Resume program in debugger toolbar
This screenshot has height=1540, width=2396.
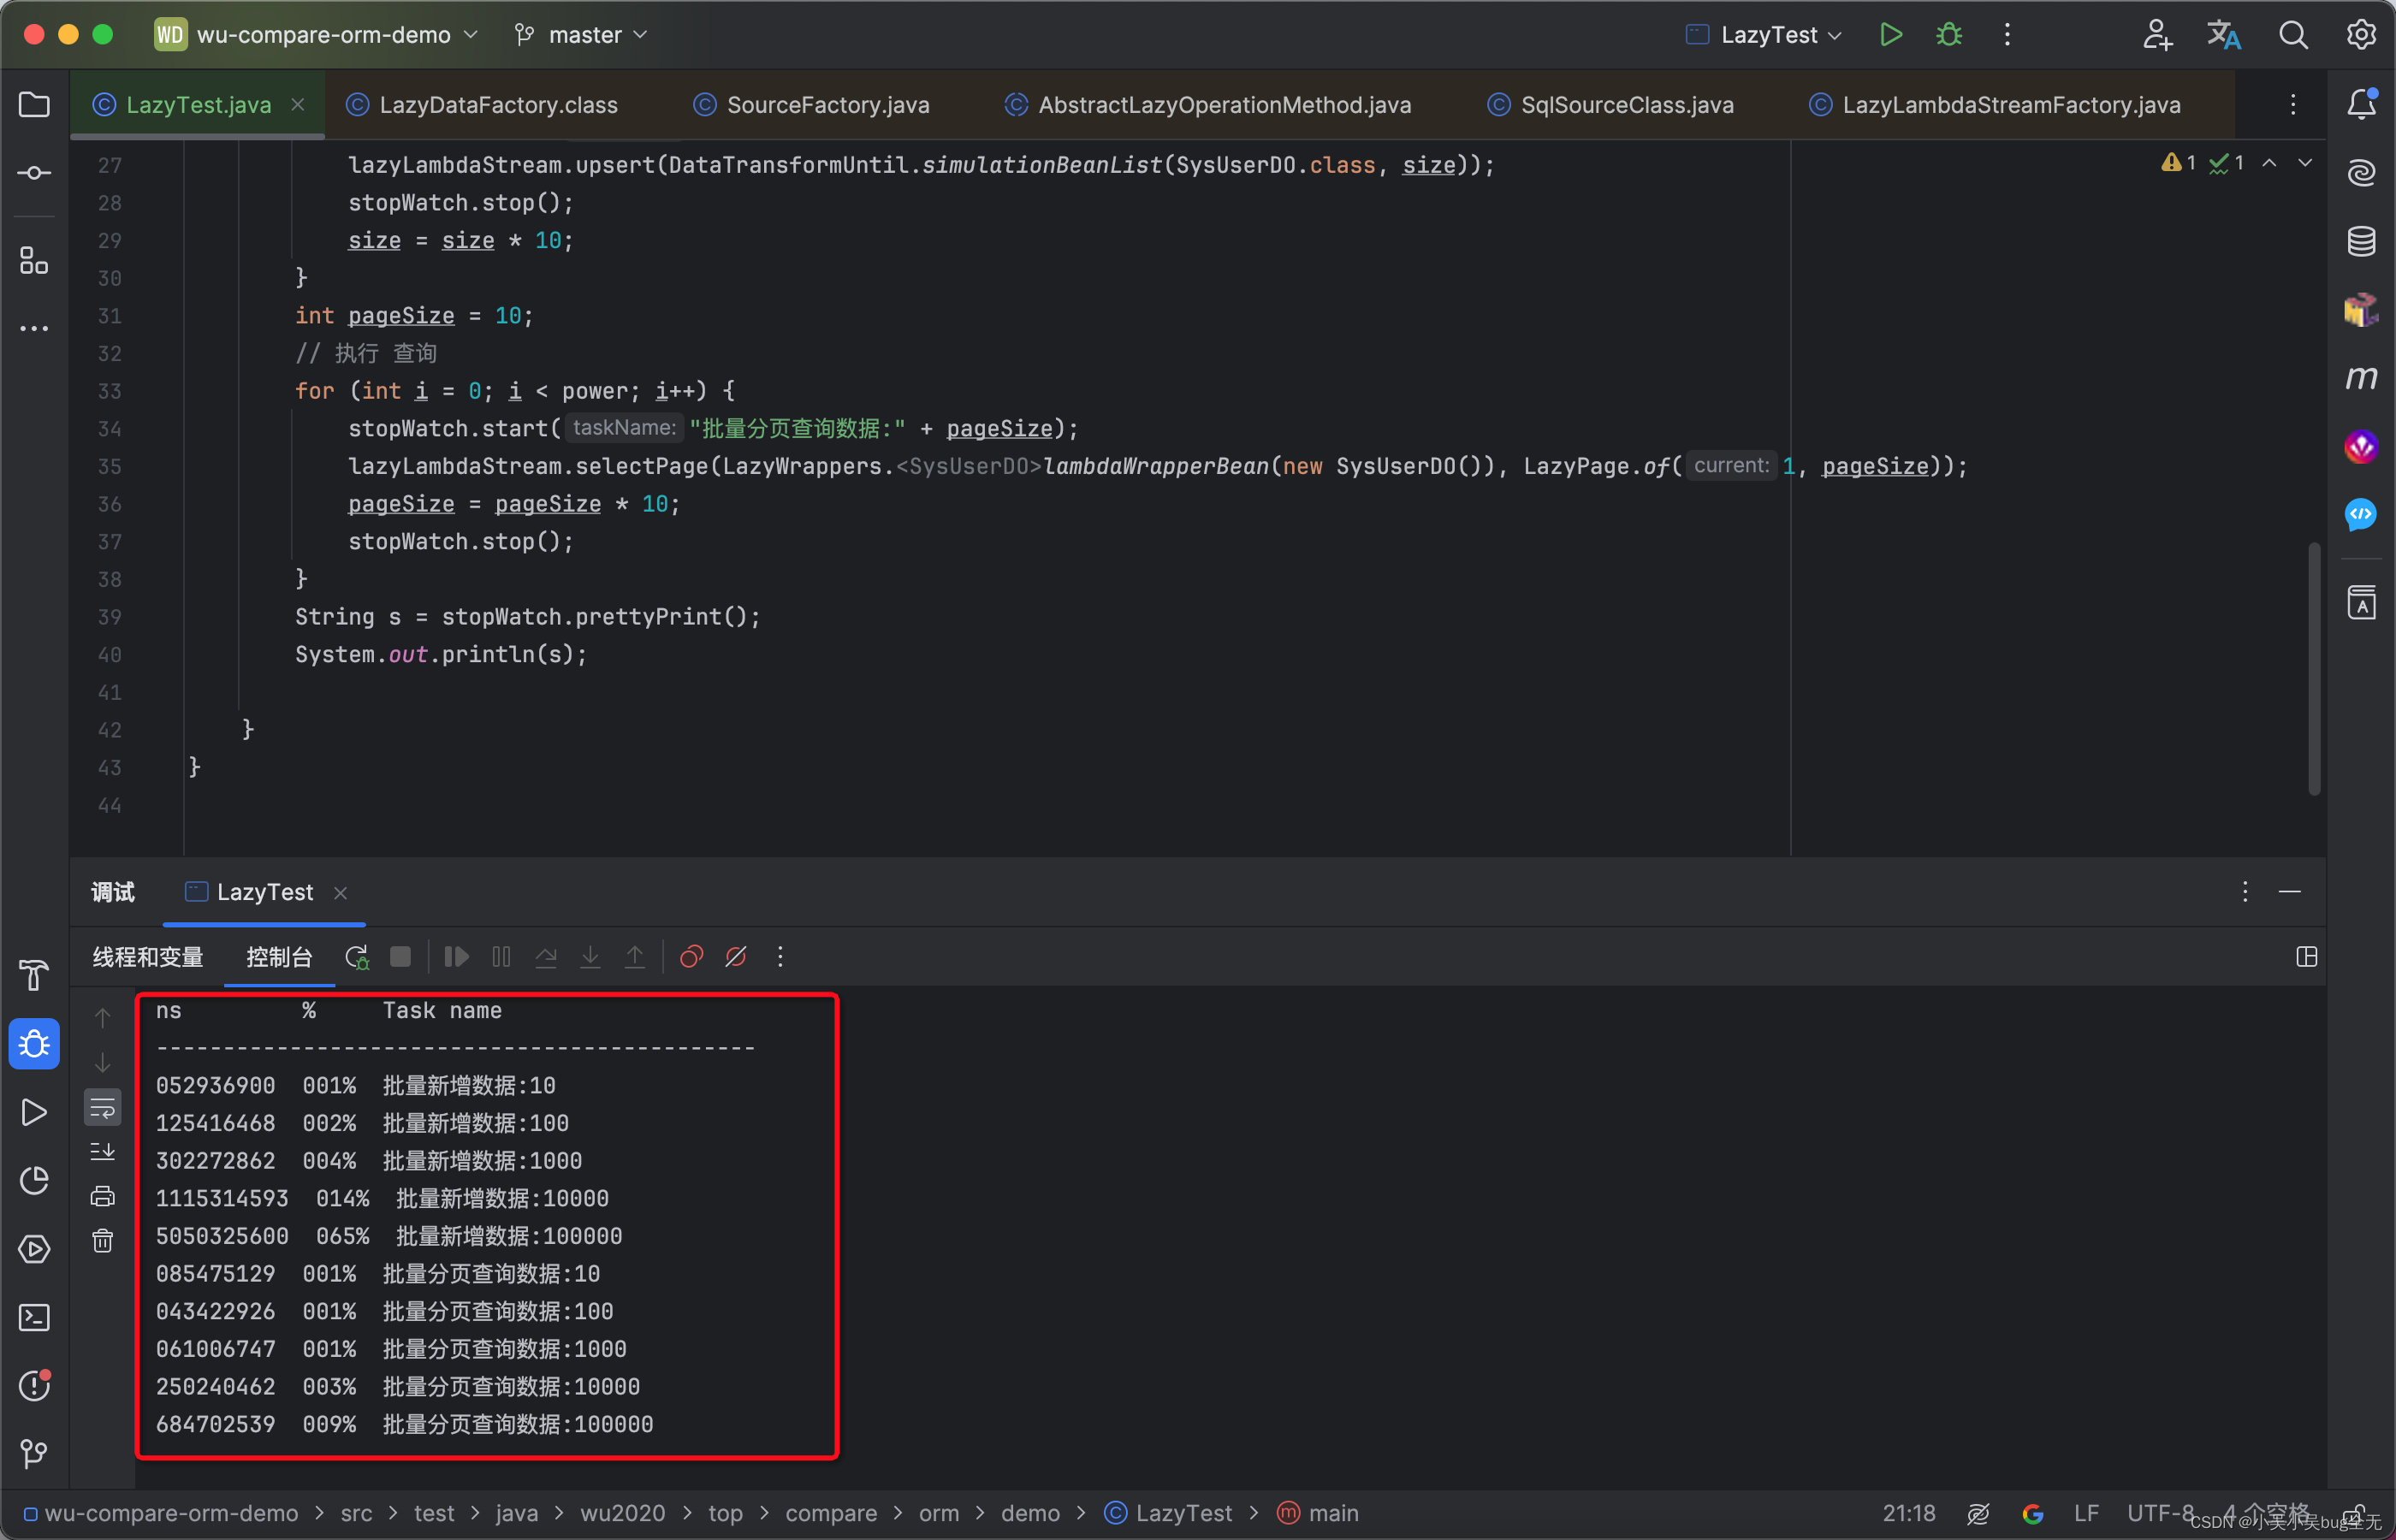pos(456,957)
